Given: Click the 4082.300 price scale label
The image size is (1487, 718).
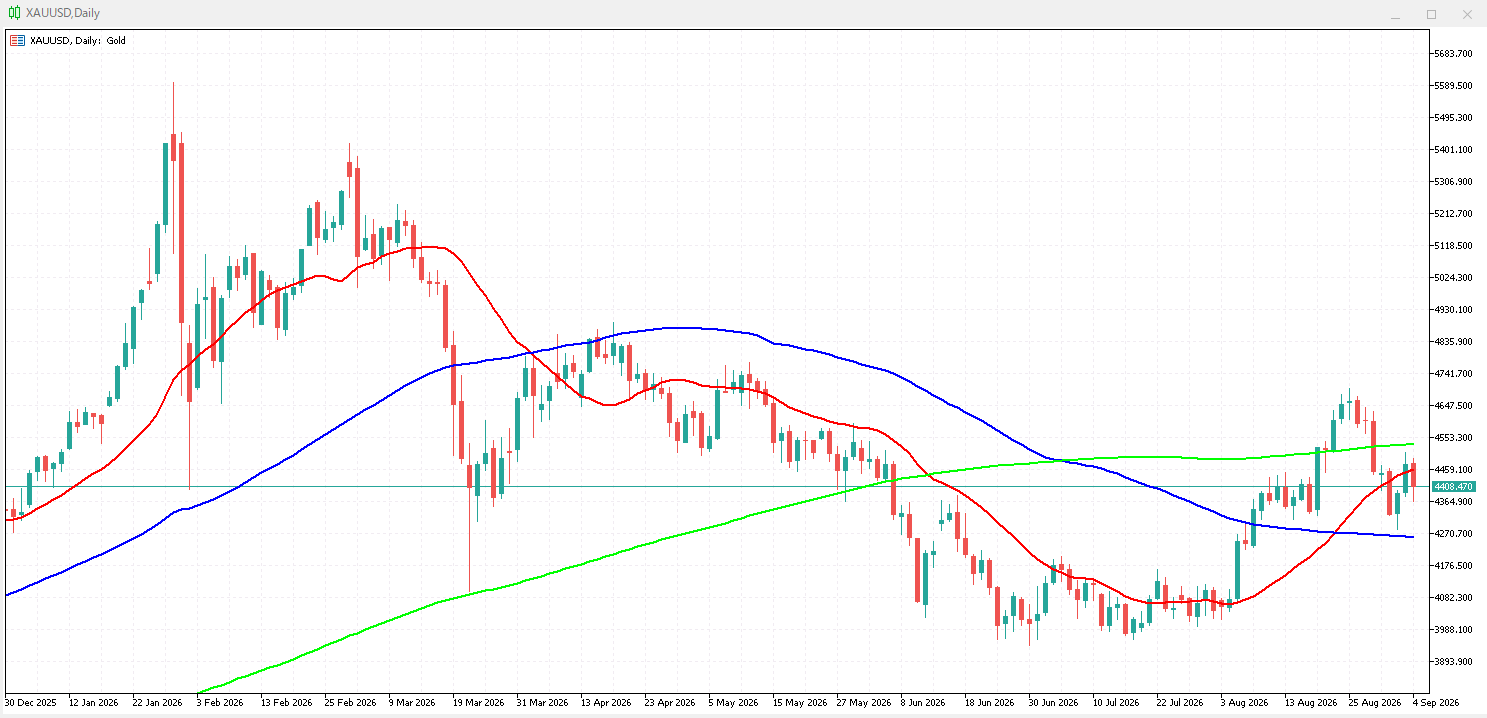Looking at the screenshot, I should (x=1452, y=598).
